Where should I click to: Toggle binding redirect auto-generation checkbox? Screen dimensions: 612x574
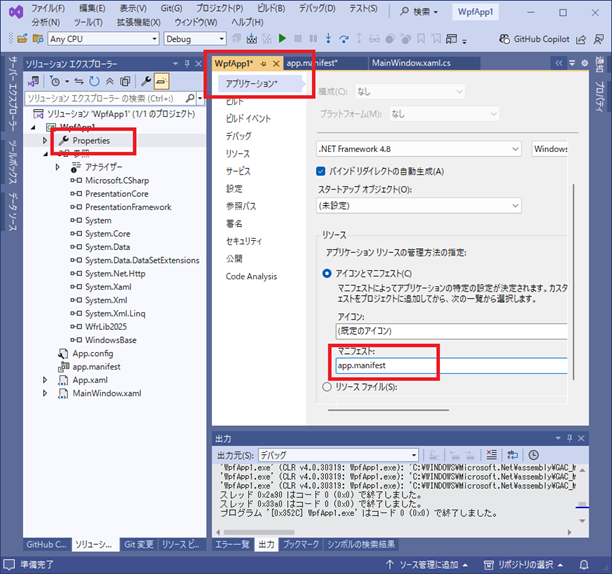tap(321, 171)
